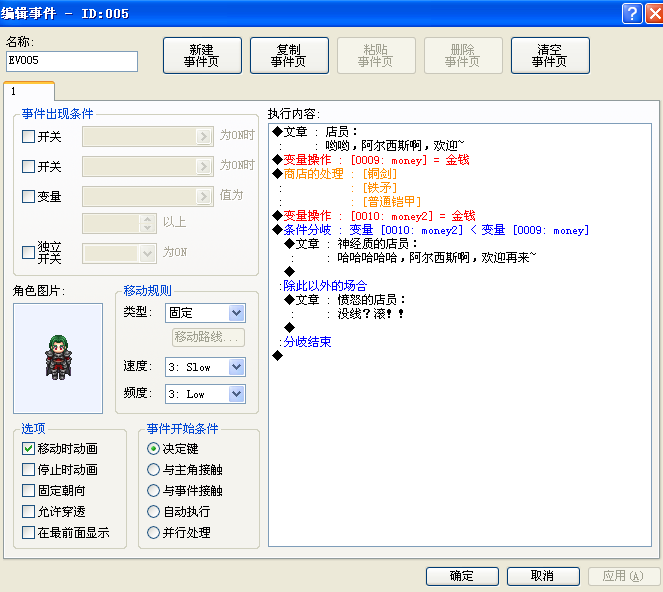
Task: Open the second switch selector arrow
Action: (204, 166)
